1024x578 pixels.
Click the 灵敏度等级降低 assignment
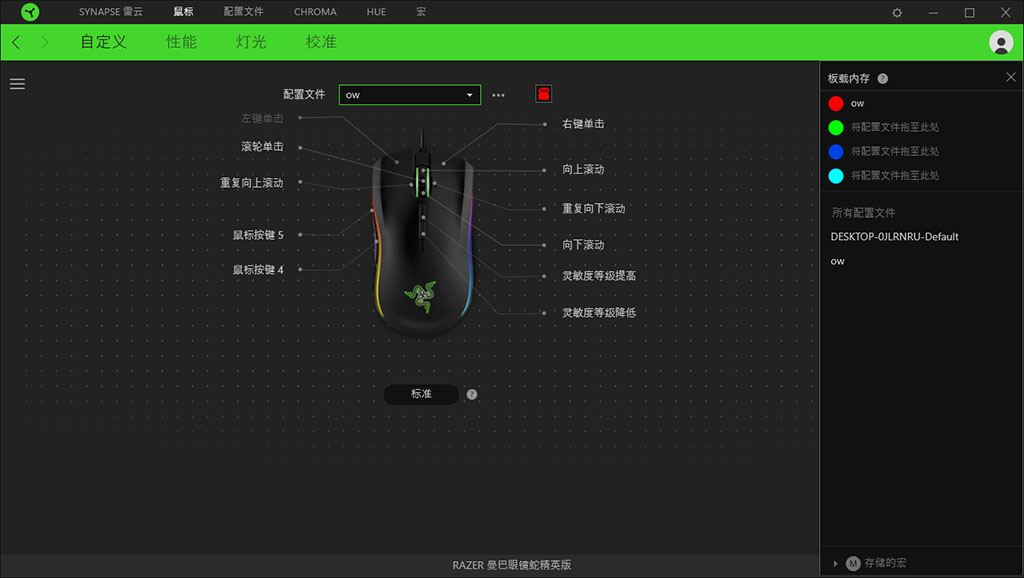coord(599,313)
